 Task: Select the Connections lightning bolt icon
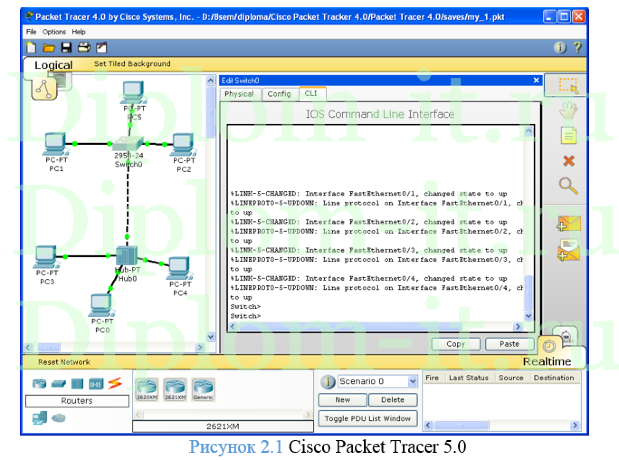coord(114,384)
